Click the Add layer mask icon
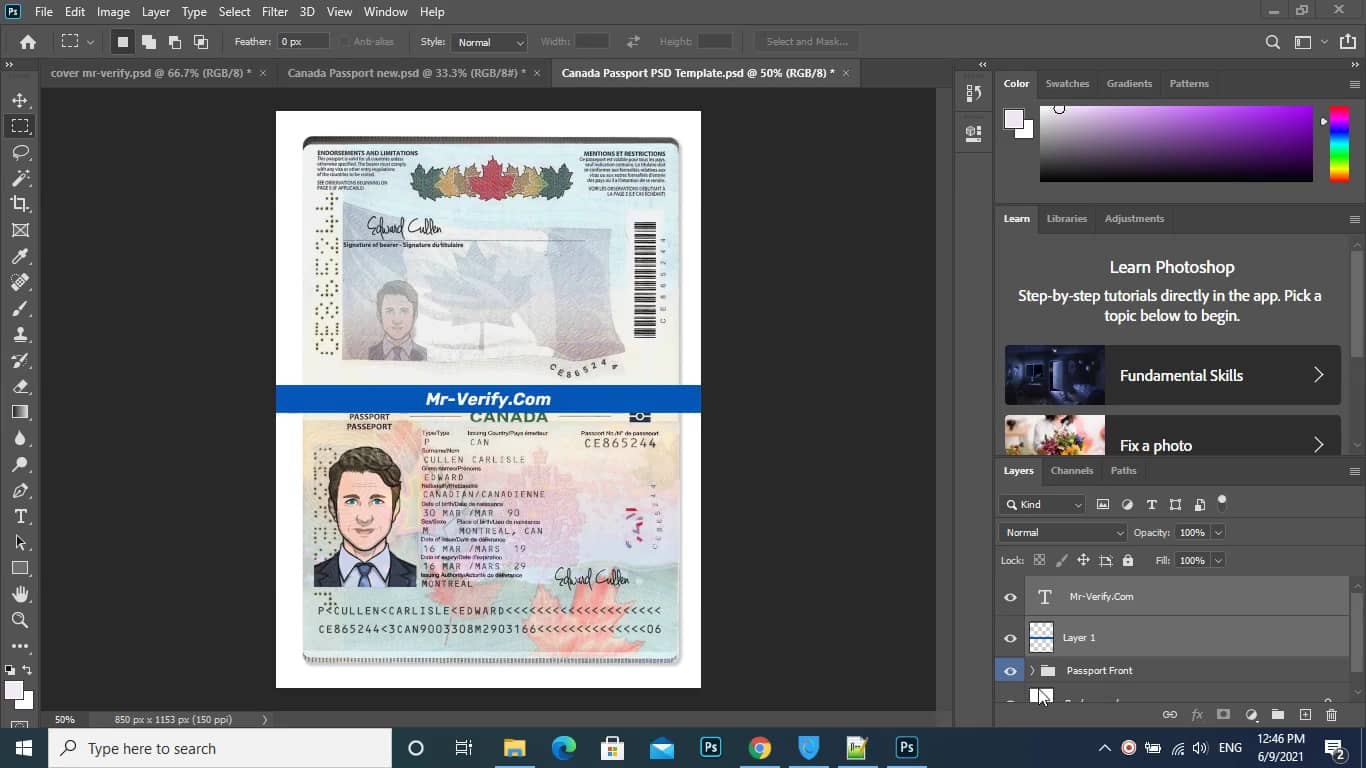This screenshot has height=768, width=1366. 1223,715
